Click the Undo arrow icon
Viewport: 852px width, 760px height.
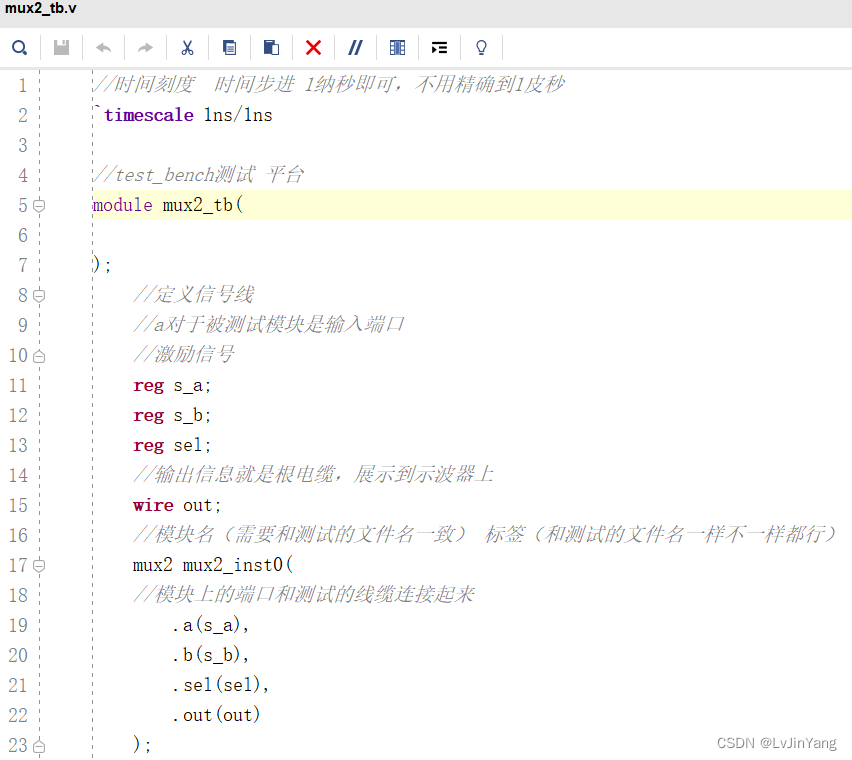coord(103,48)
